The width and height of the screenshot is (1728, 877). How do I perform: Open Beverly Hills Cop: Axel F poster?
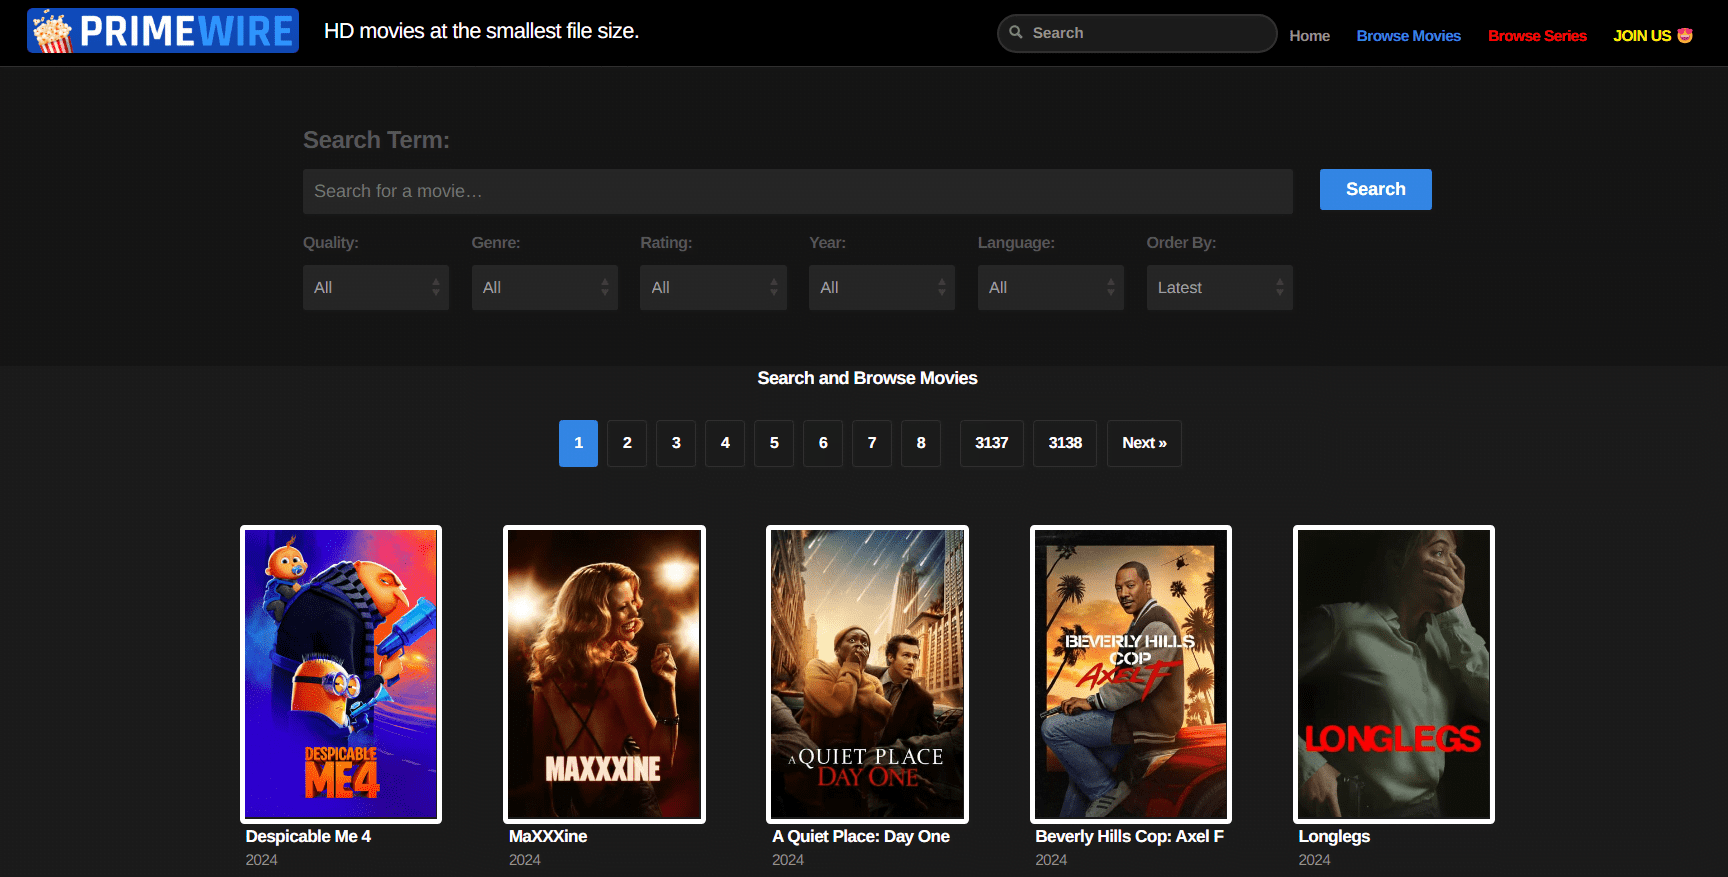(x=1130, y=674)
